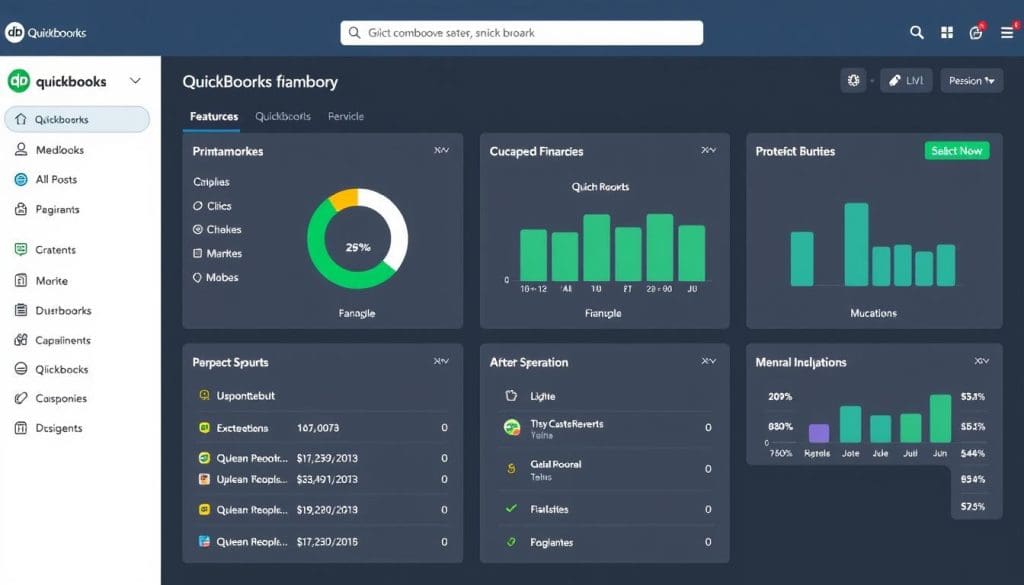Click the Cratents icon in sidebar
The image size is (1024, 585).
coord(21,250)
